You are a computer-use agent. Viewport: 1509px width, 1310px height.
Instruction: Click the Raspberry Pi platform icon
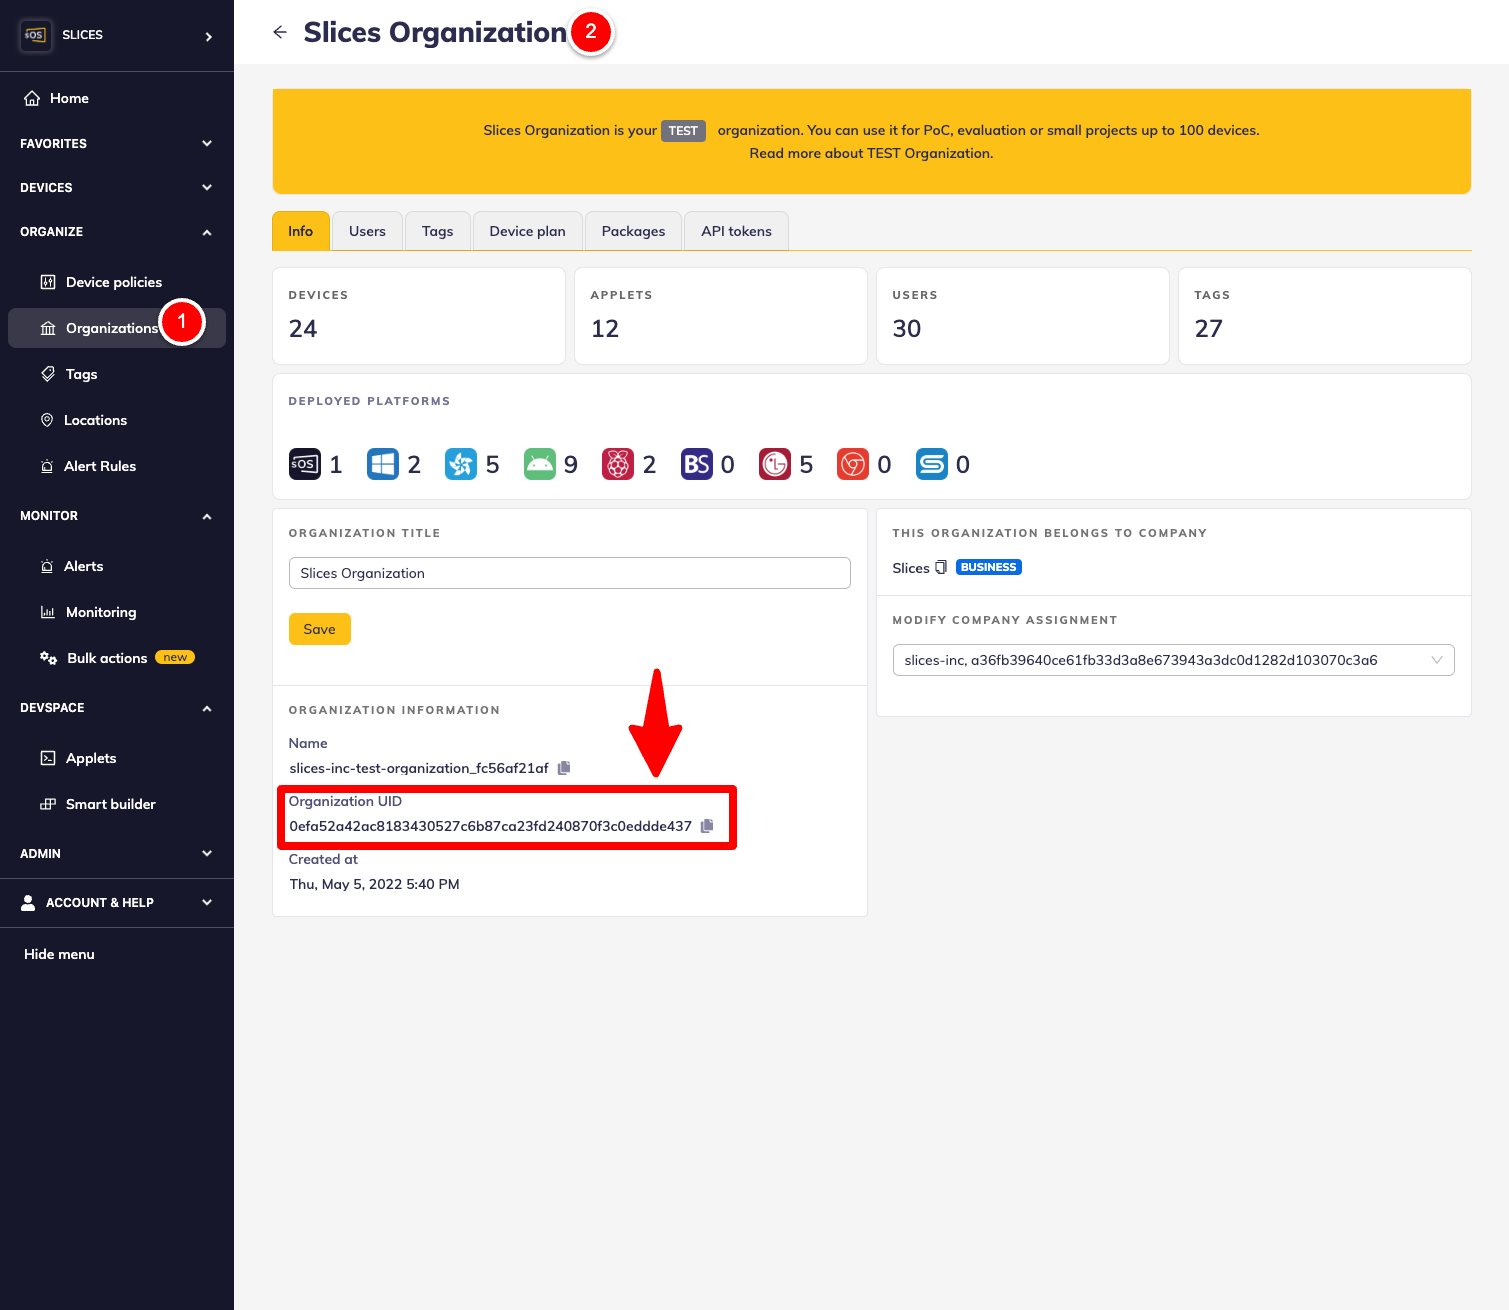618,464
